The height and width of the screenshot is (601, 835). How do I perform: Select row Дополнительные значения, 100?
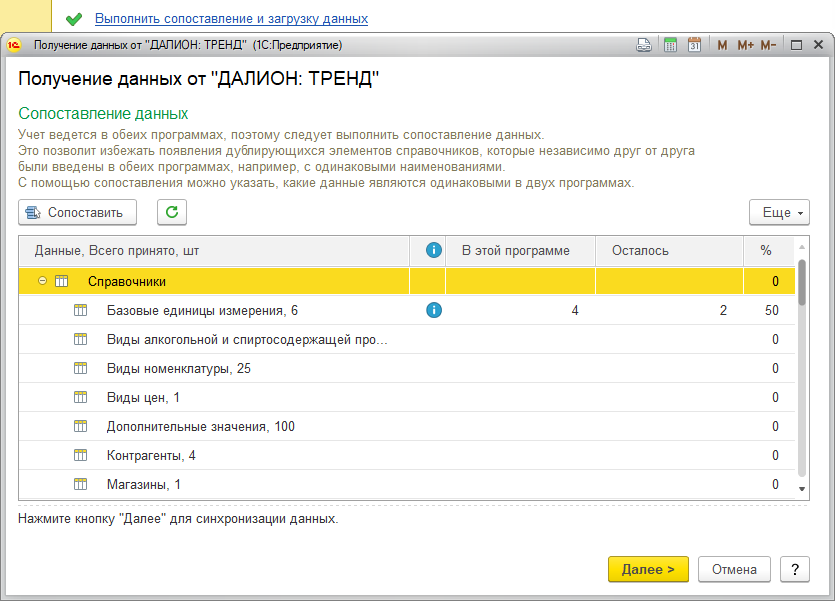[x=407, y=426]
